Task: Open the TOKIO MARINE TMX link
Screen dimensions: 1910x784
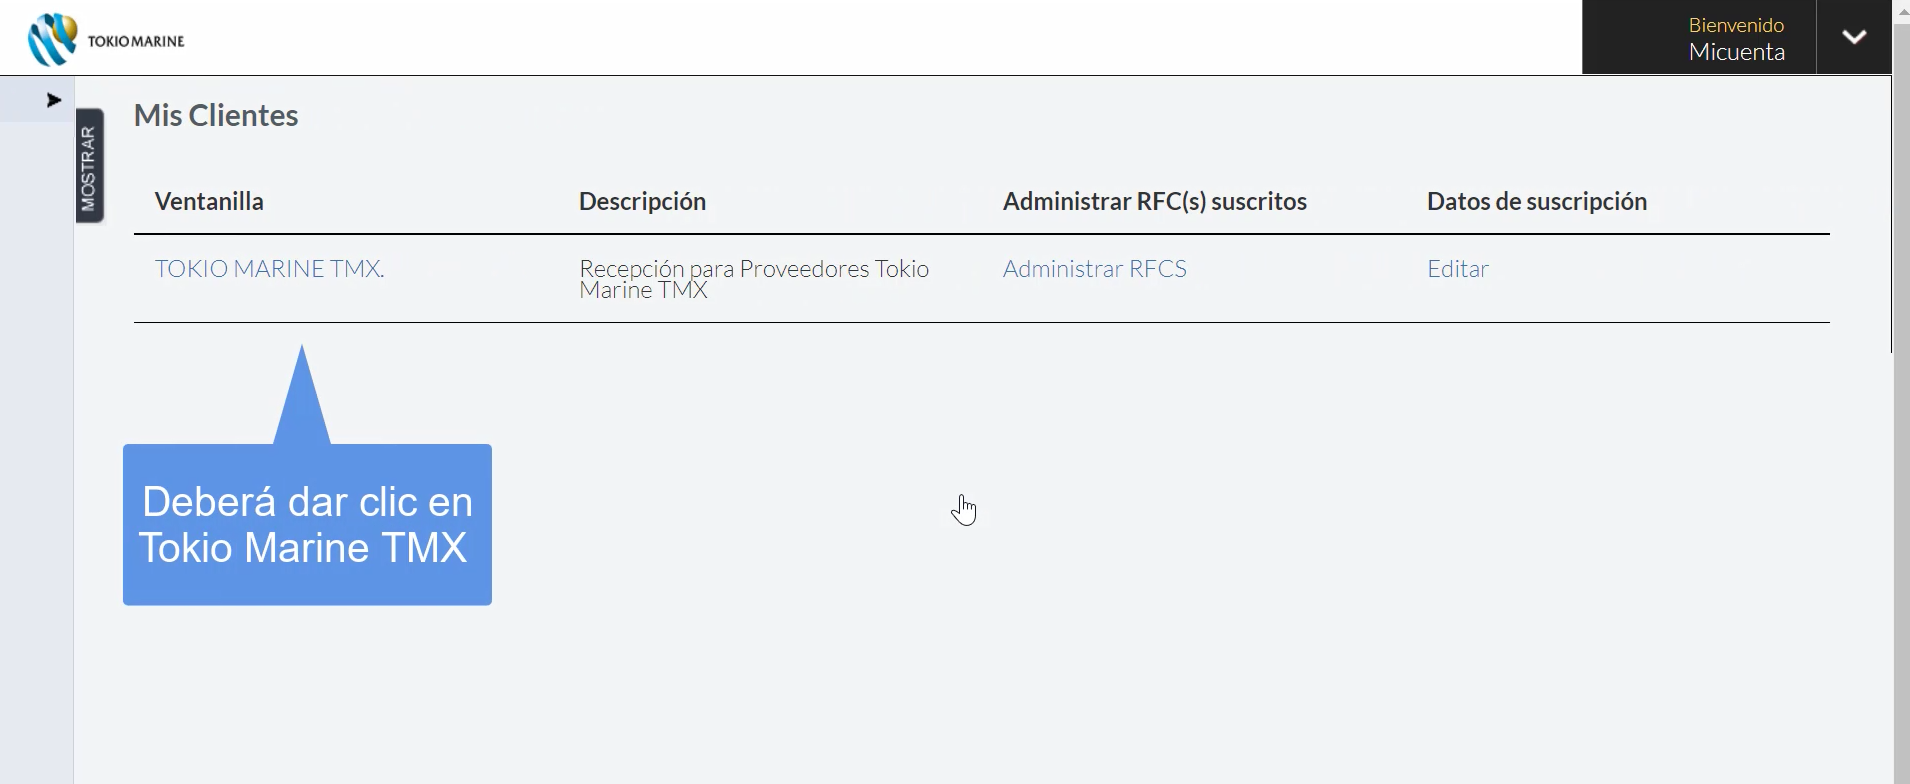Action: tap(269, 268)
